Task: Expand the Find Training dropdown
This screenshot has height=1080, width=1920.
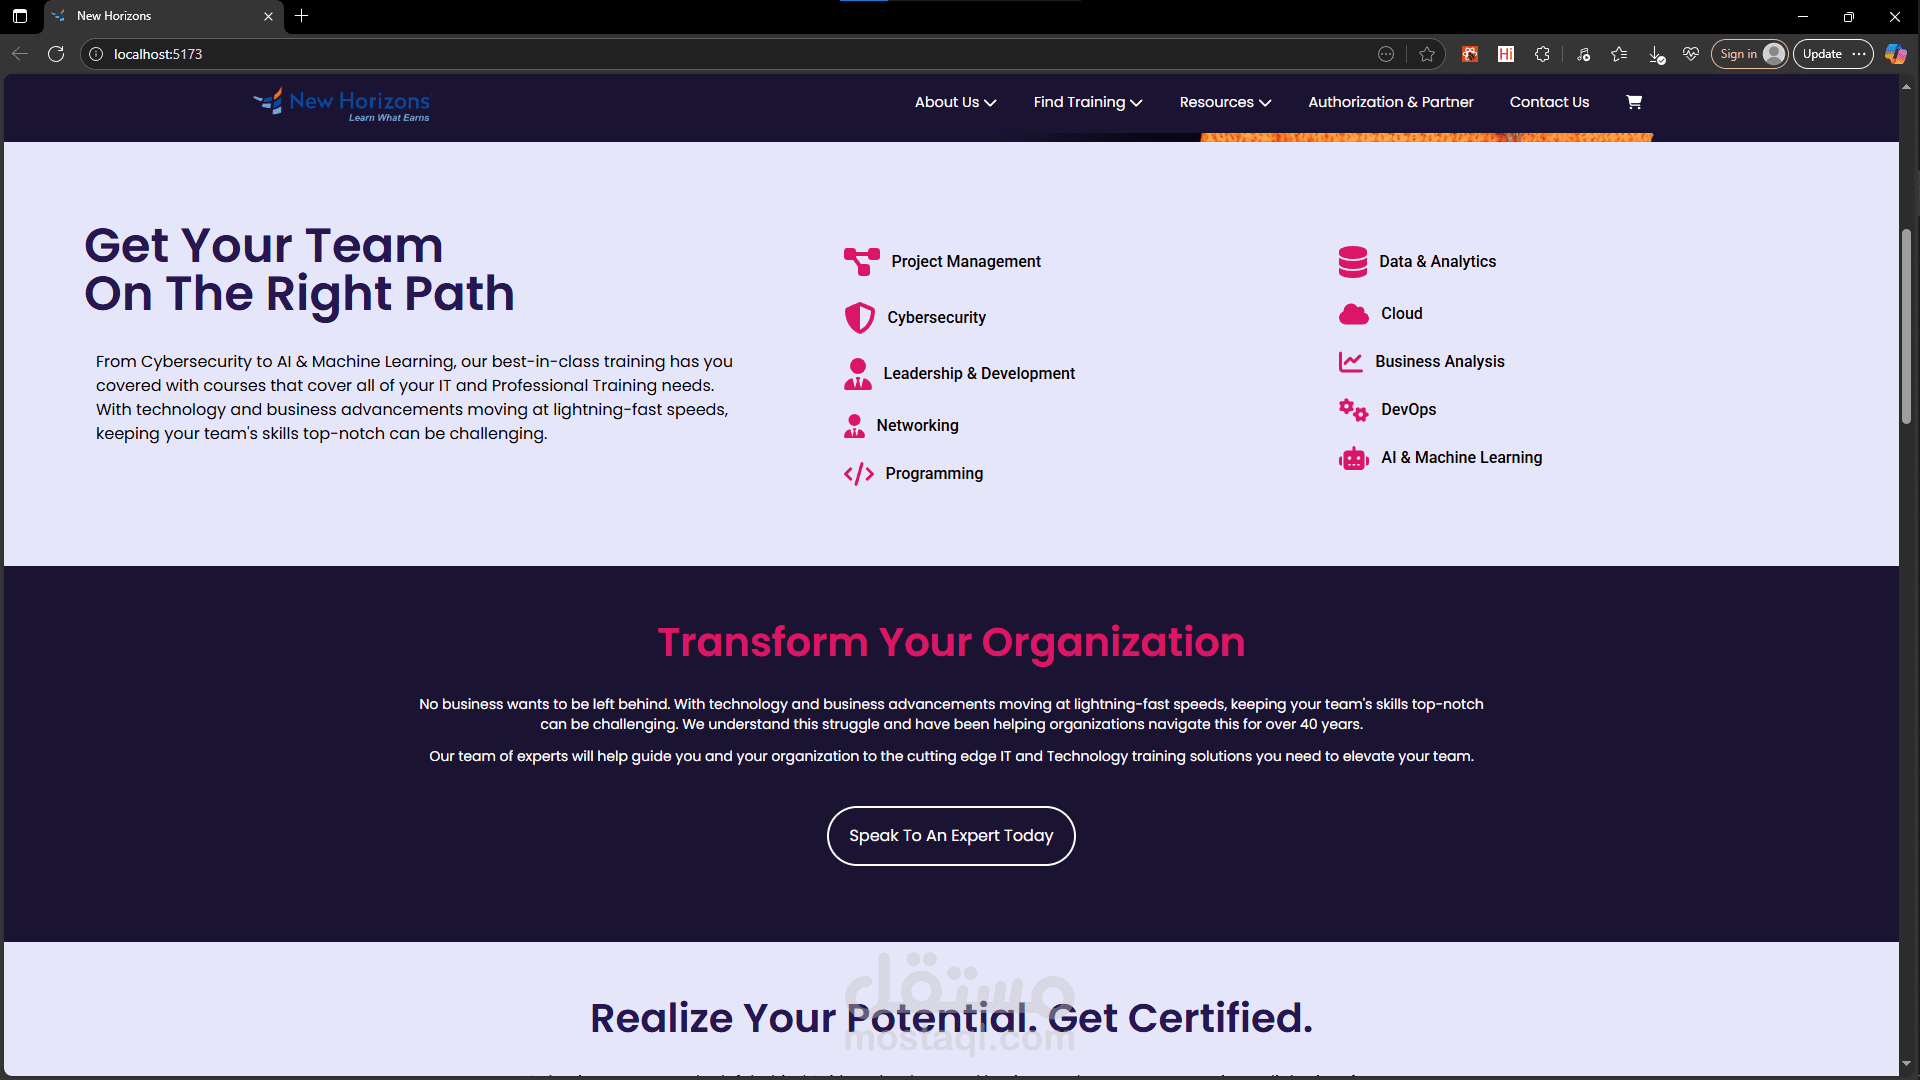Action: pyautogui.click(x=1087, y=102)
